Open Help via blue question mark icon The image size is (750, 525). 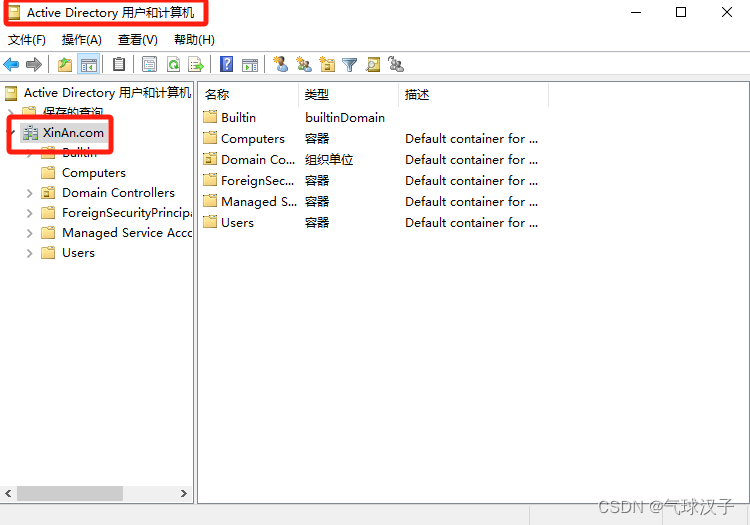point(226,64)
